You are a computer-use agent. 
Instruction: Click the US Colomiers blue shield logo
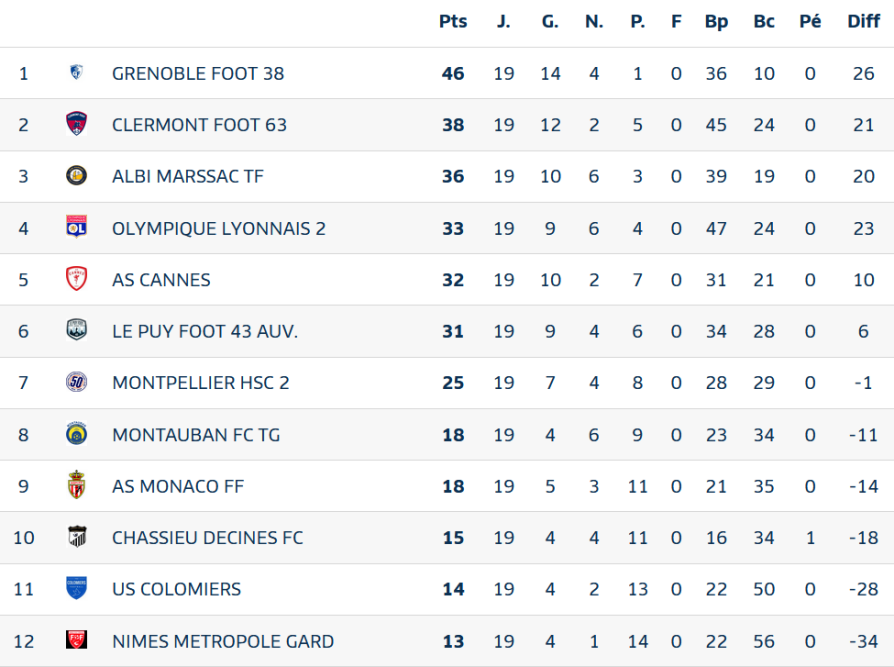[x=76, y=588]
